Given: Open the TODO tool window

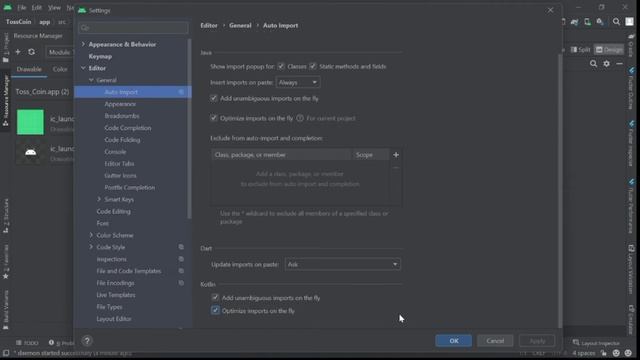Looking at the screenshot, I should pyautogui.click(x=27, y=343).
